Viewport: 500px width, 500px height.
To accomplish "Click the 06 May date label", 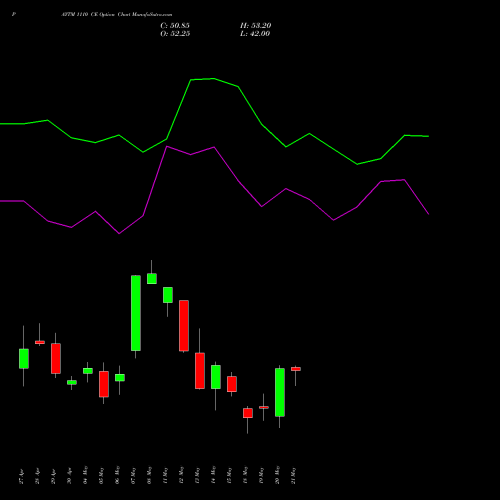I will pyautogui.click(x=118, y=475).
